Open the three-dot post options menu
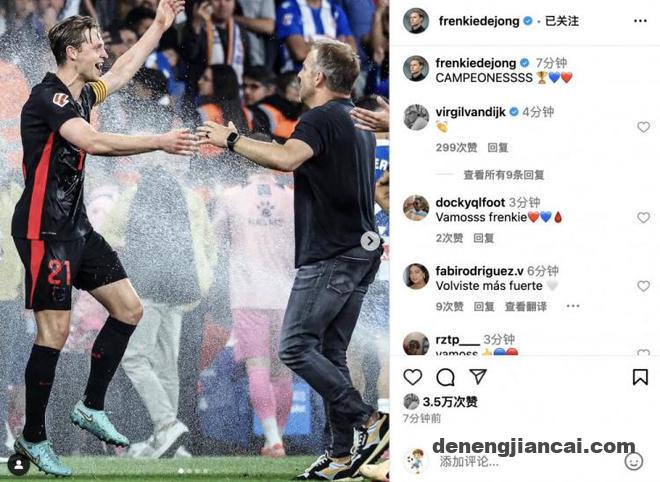This screenshot has width=660, height=482. 640,21
